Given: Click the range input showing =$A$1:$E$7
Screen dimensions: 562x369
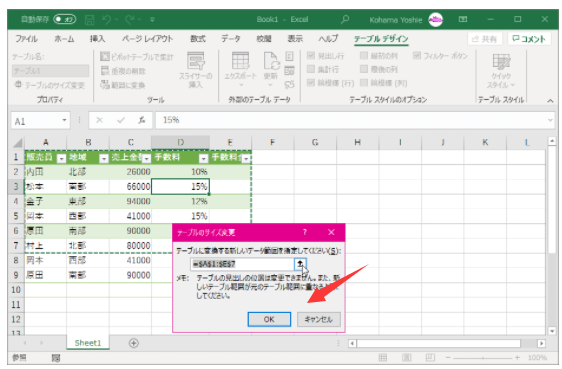Looking at the screenshot, I should (243, 264).
